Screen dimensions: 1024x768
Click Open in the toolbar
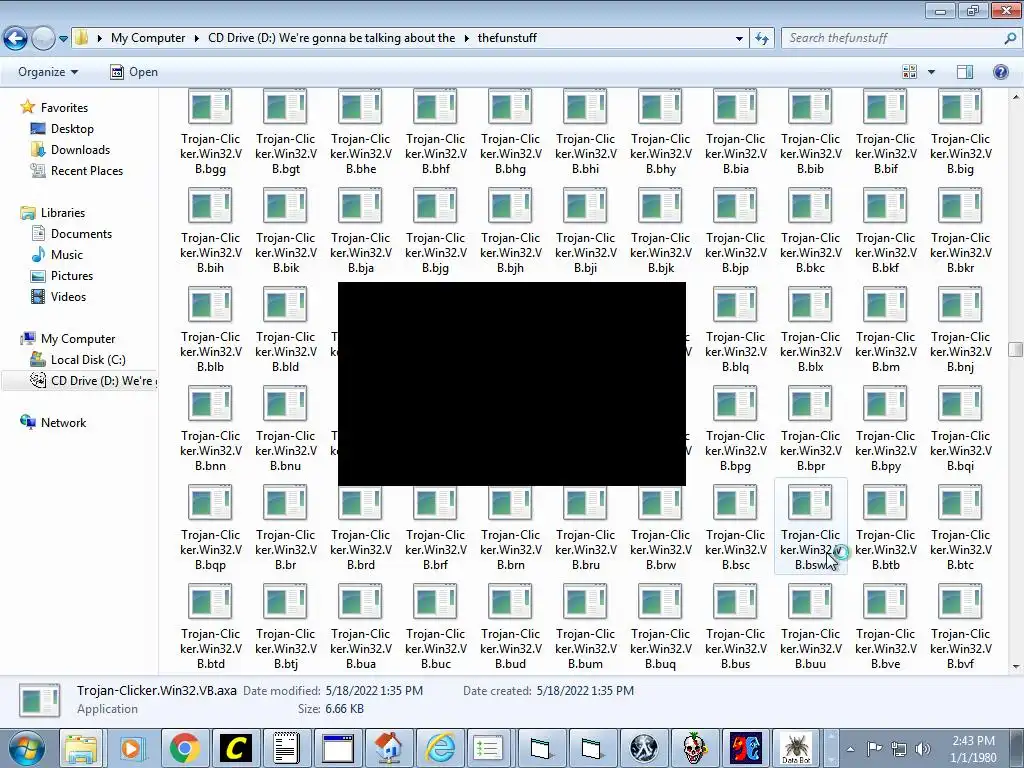point(134,72)
